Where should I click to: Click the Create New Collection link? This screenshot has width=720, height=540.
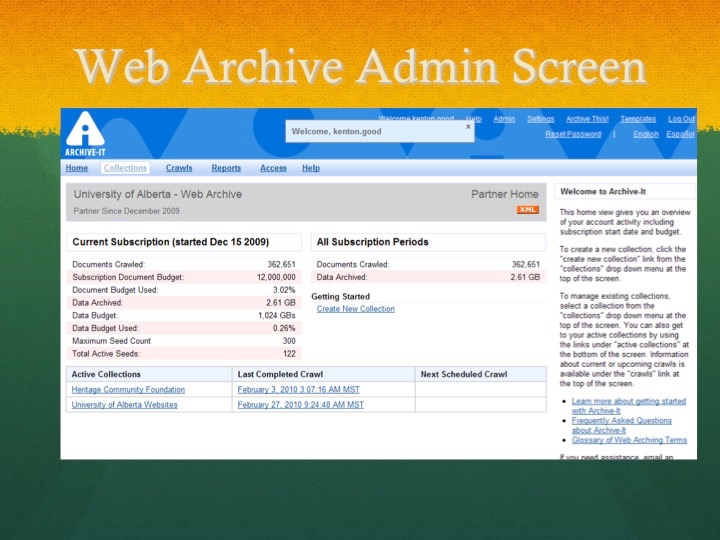point(355,309)
